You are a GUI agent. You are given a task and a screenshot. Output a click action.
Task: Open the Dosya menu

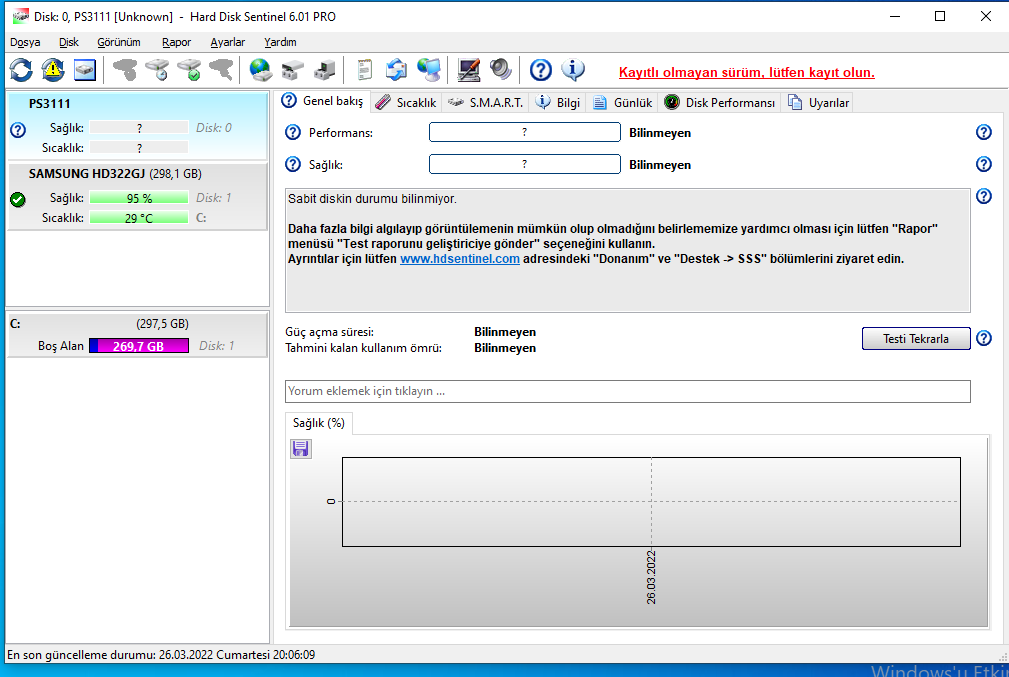25,42
